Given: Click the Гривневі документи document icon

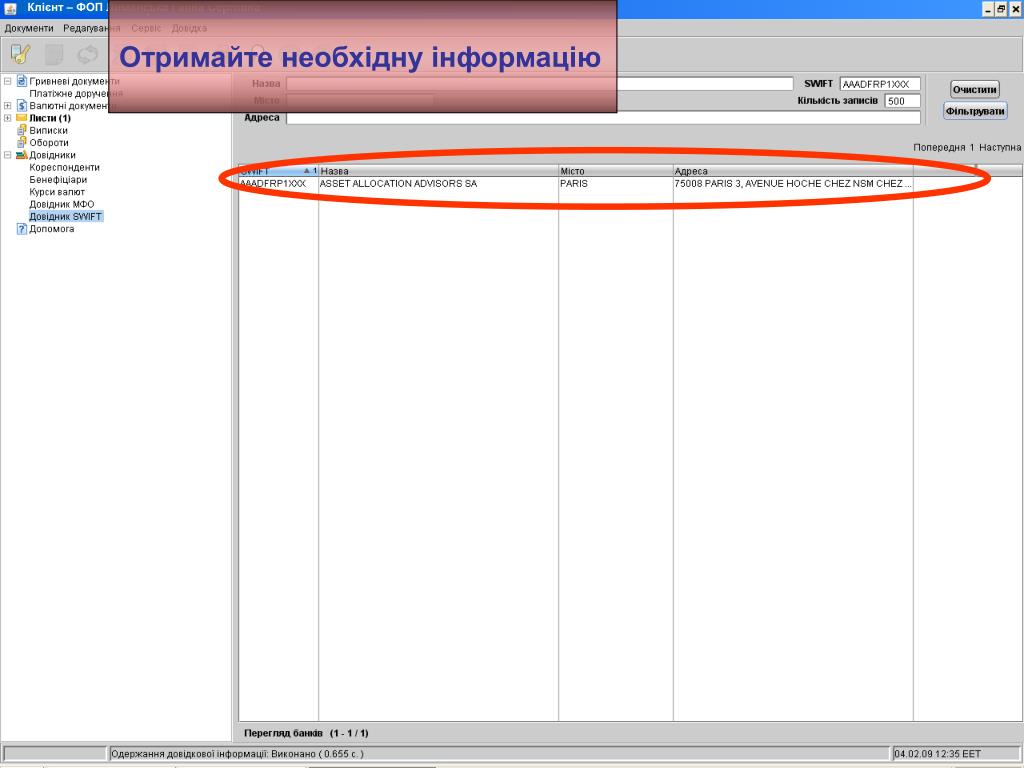Looking at the screenshot, I should pos(22,81).
